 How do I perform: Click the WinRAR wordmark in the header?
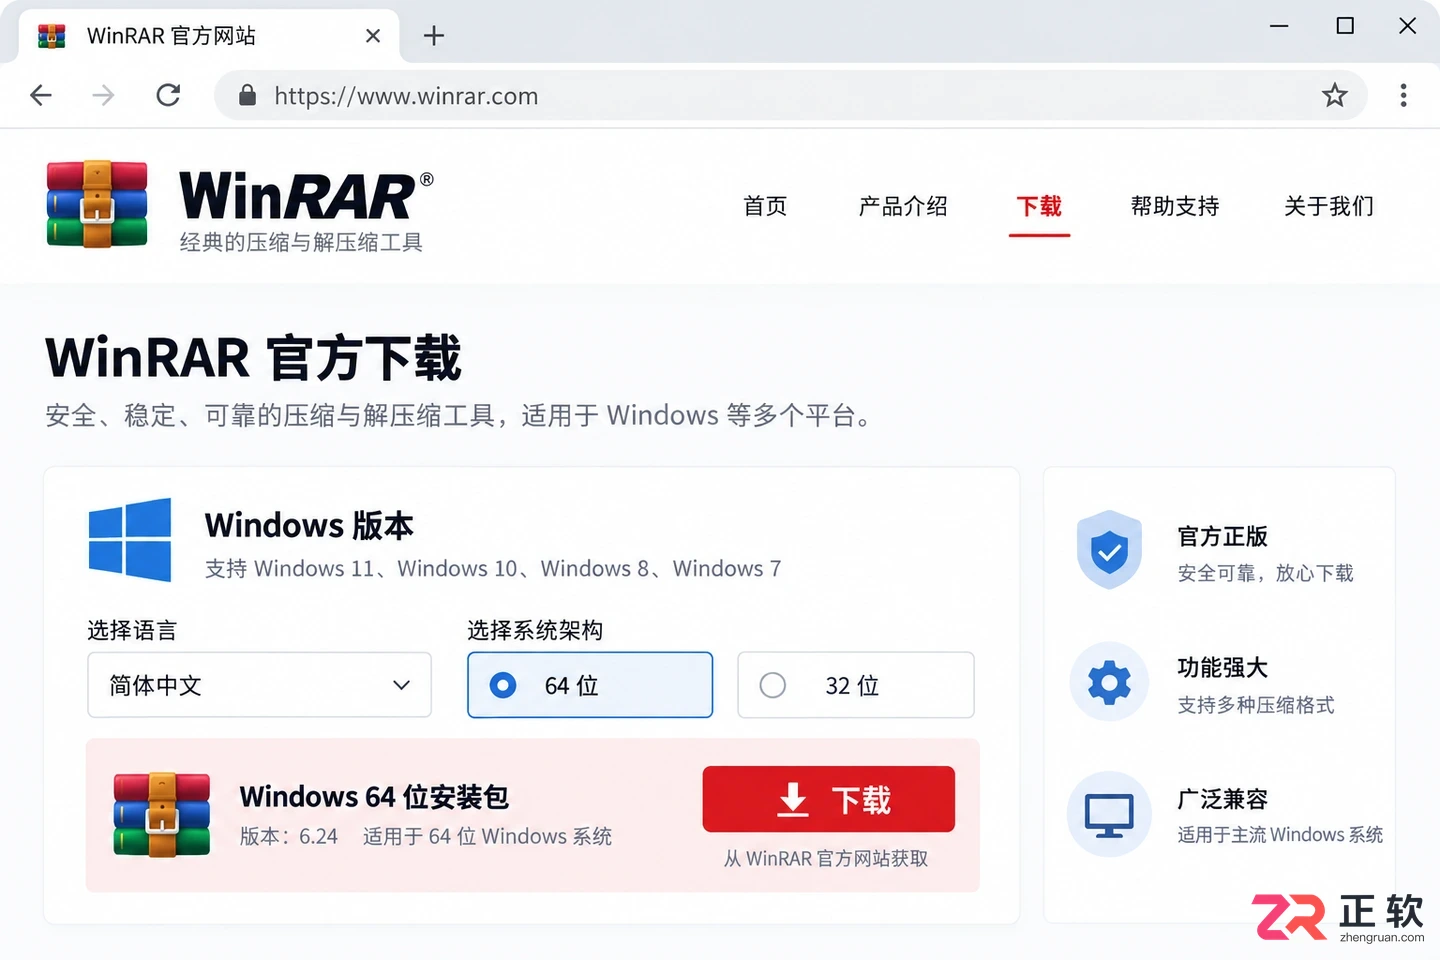pos(305,194)
